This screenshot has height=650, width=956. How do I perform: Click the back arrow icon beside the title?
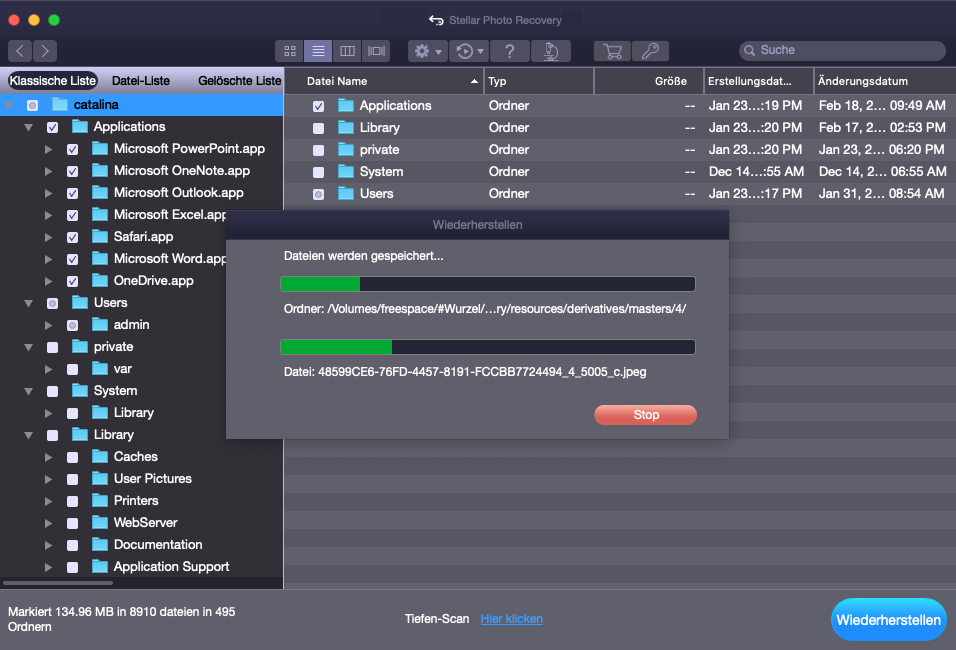pyautogui.click(x=436, y=20)
